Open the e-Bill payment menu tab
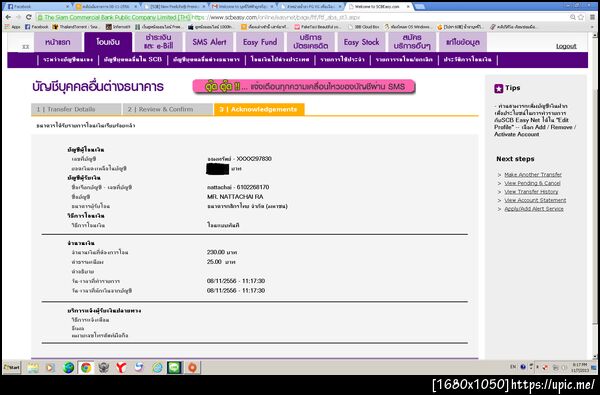 click(x=158, y=42)
